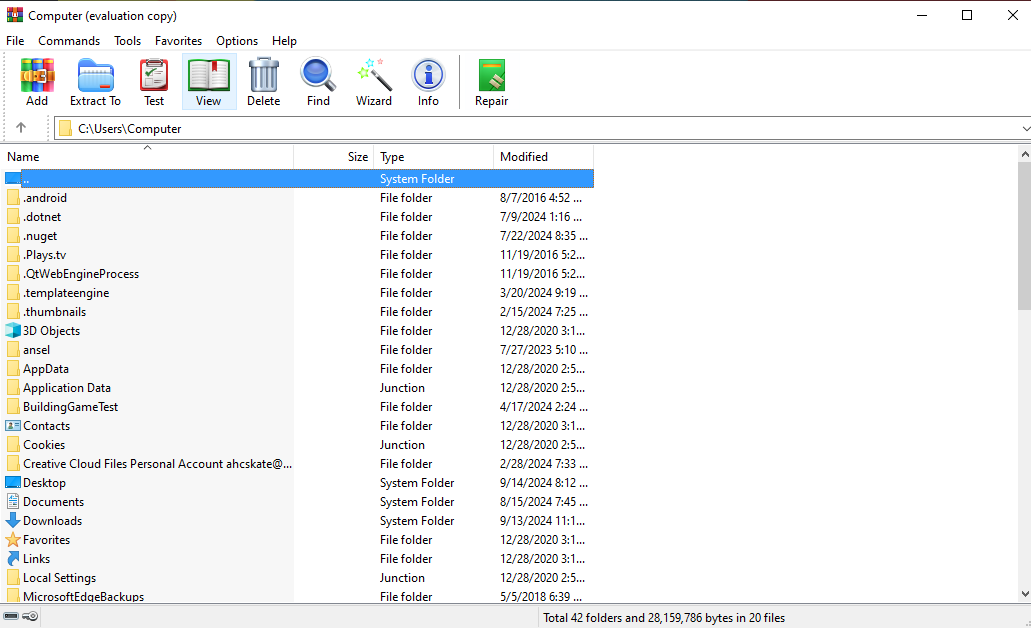Click the 8/15/2024 modified date of Documents
This screenshot has height=628, width=1031.
point(544,502)
